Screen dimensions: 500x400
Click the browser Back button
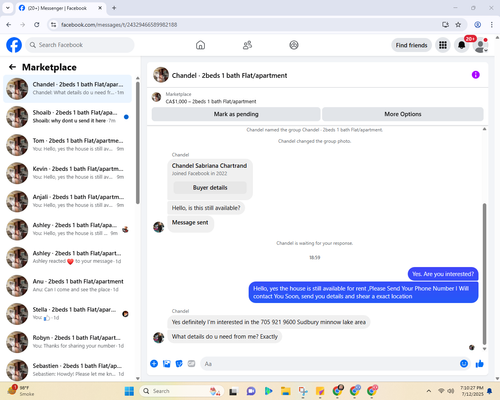click(x=9, y=25)
